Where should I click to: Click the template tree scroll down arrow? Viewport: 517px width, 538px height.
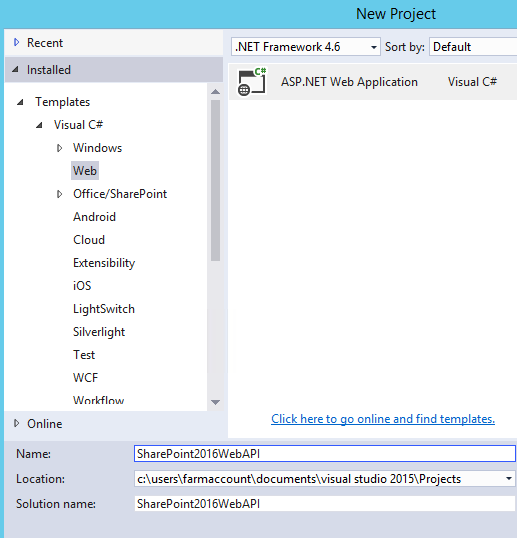pos(215,402)
